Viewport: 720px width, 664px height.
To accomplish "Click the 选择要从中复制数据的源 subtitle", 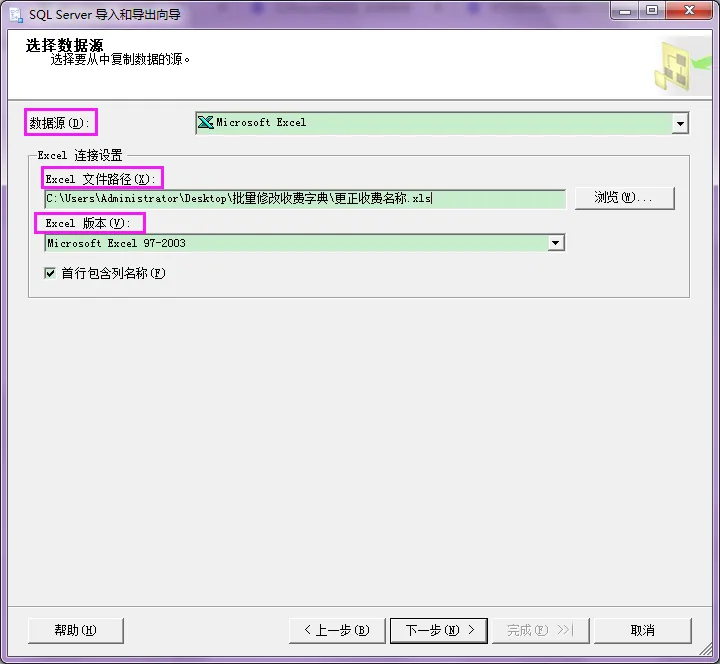I will coord(120,59).
